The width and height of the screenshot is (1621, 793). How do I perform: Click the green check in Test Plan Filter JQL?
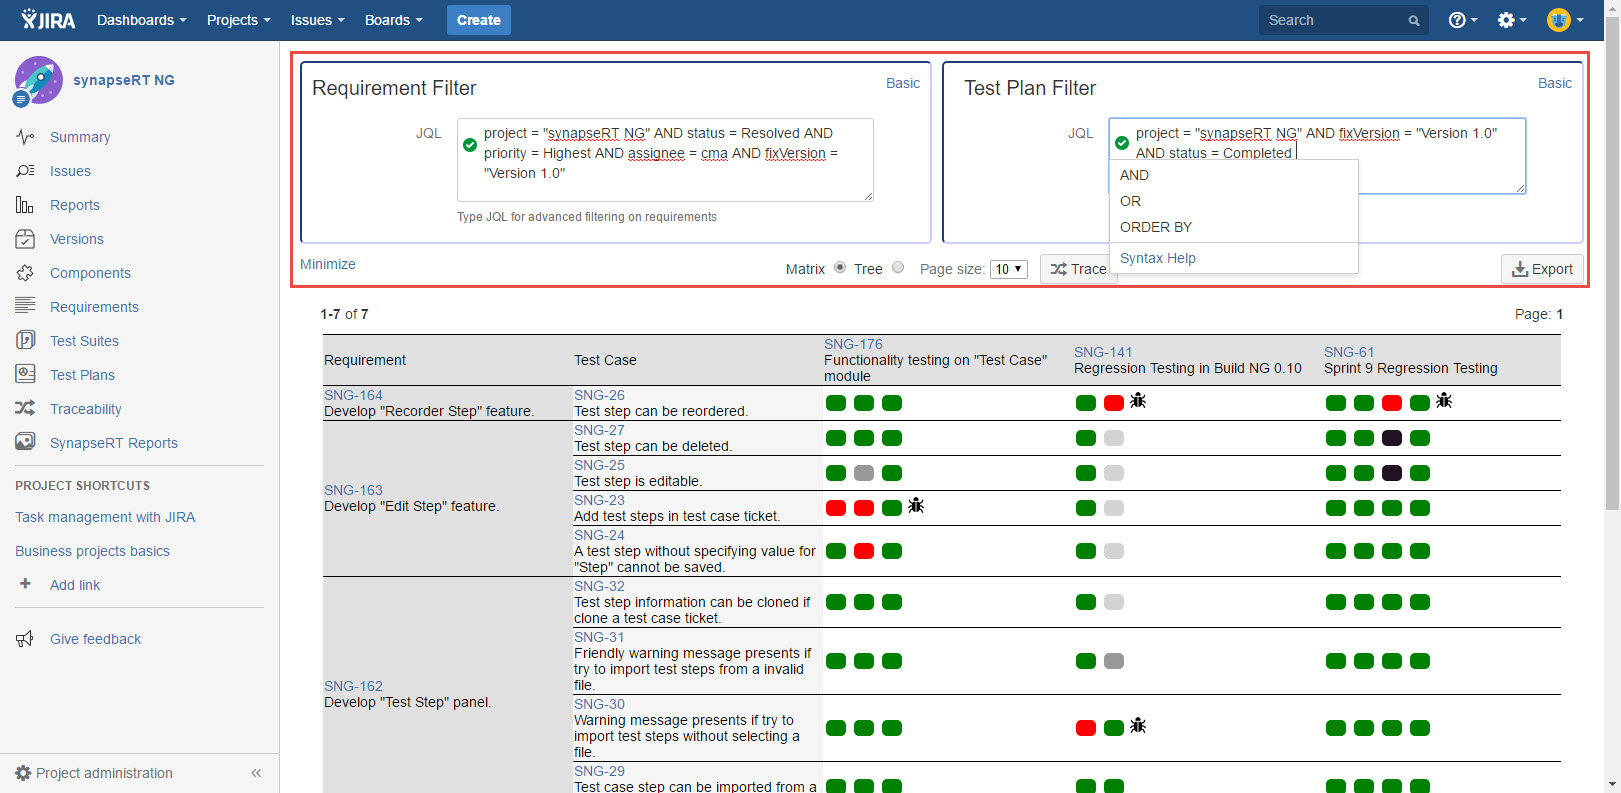[1122, 143]
